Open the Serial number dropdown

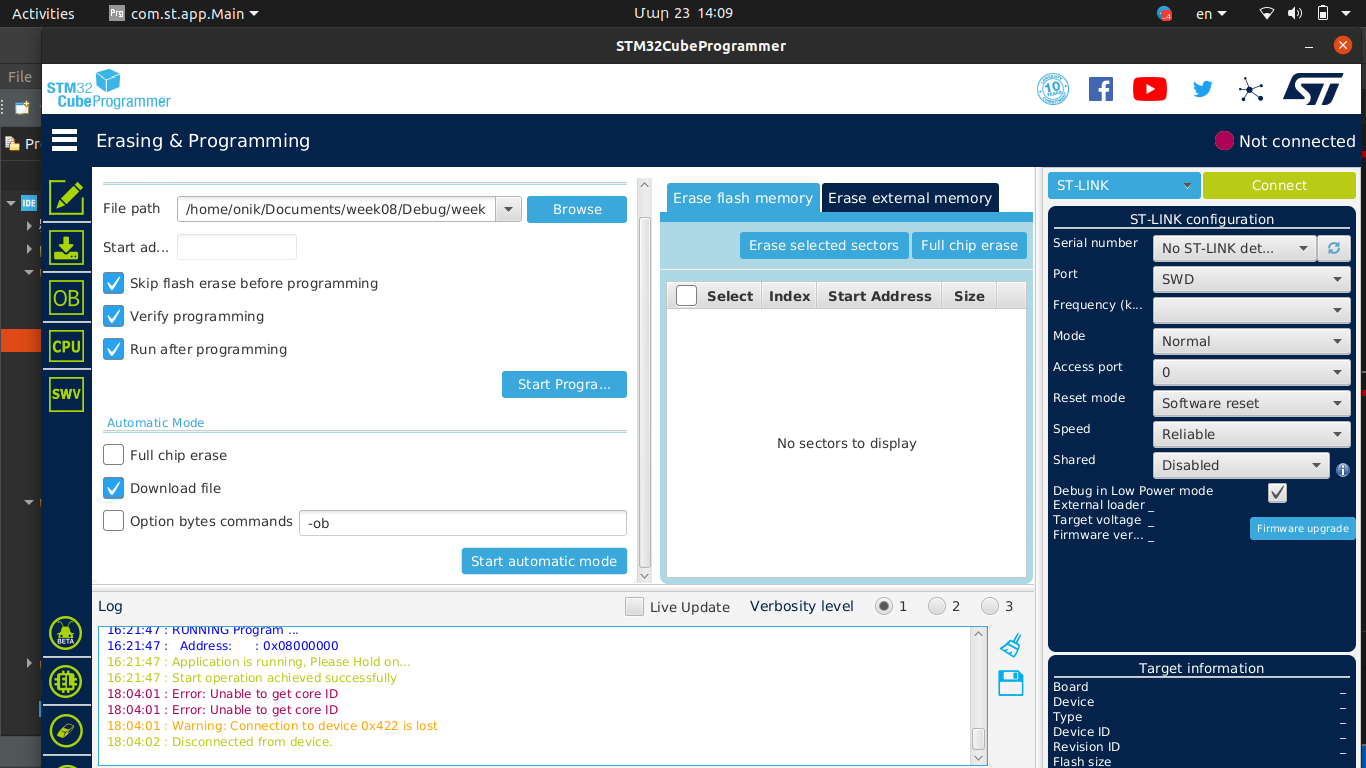tap(1235, 248)
